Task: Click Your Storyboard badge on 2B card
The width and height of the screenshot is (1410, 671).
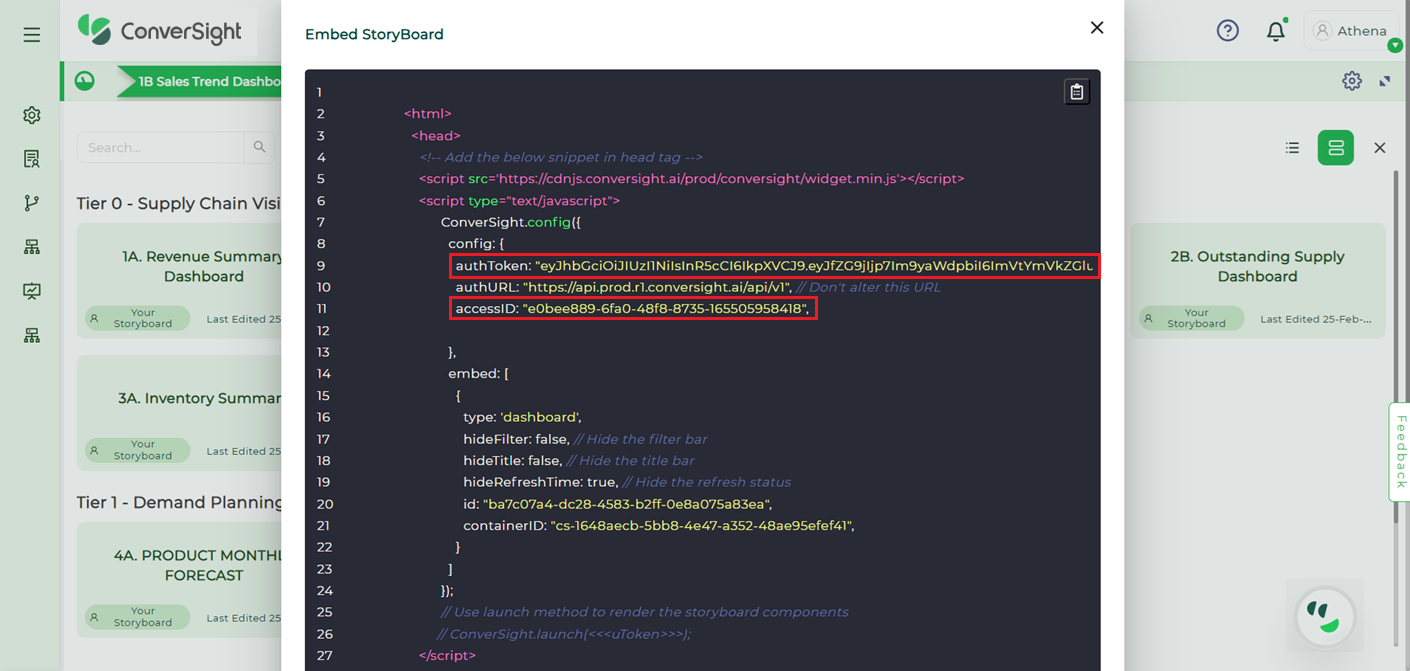Action: [x=1192, y=319]
